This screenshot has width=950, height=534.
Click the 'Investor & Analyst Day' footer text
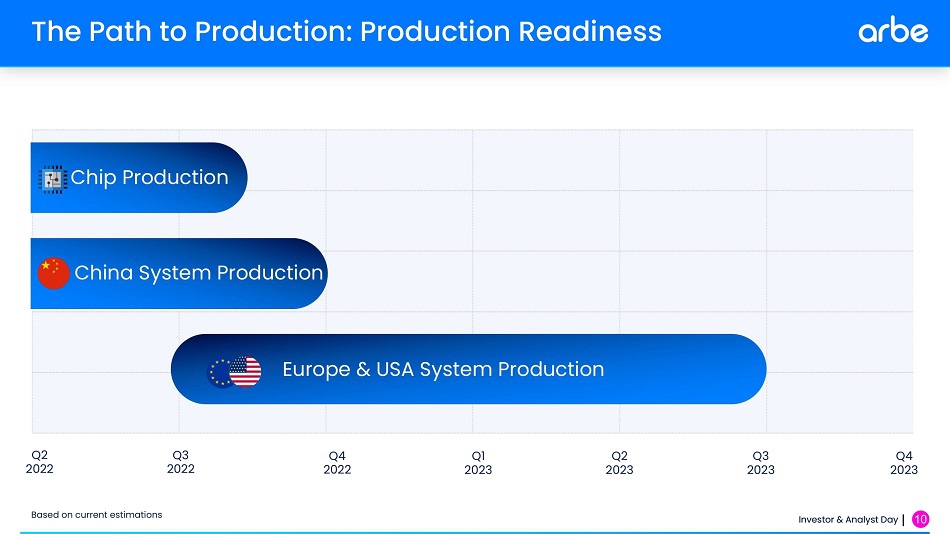click(x=847, y=520)
